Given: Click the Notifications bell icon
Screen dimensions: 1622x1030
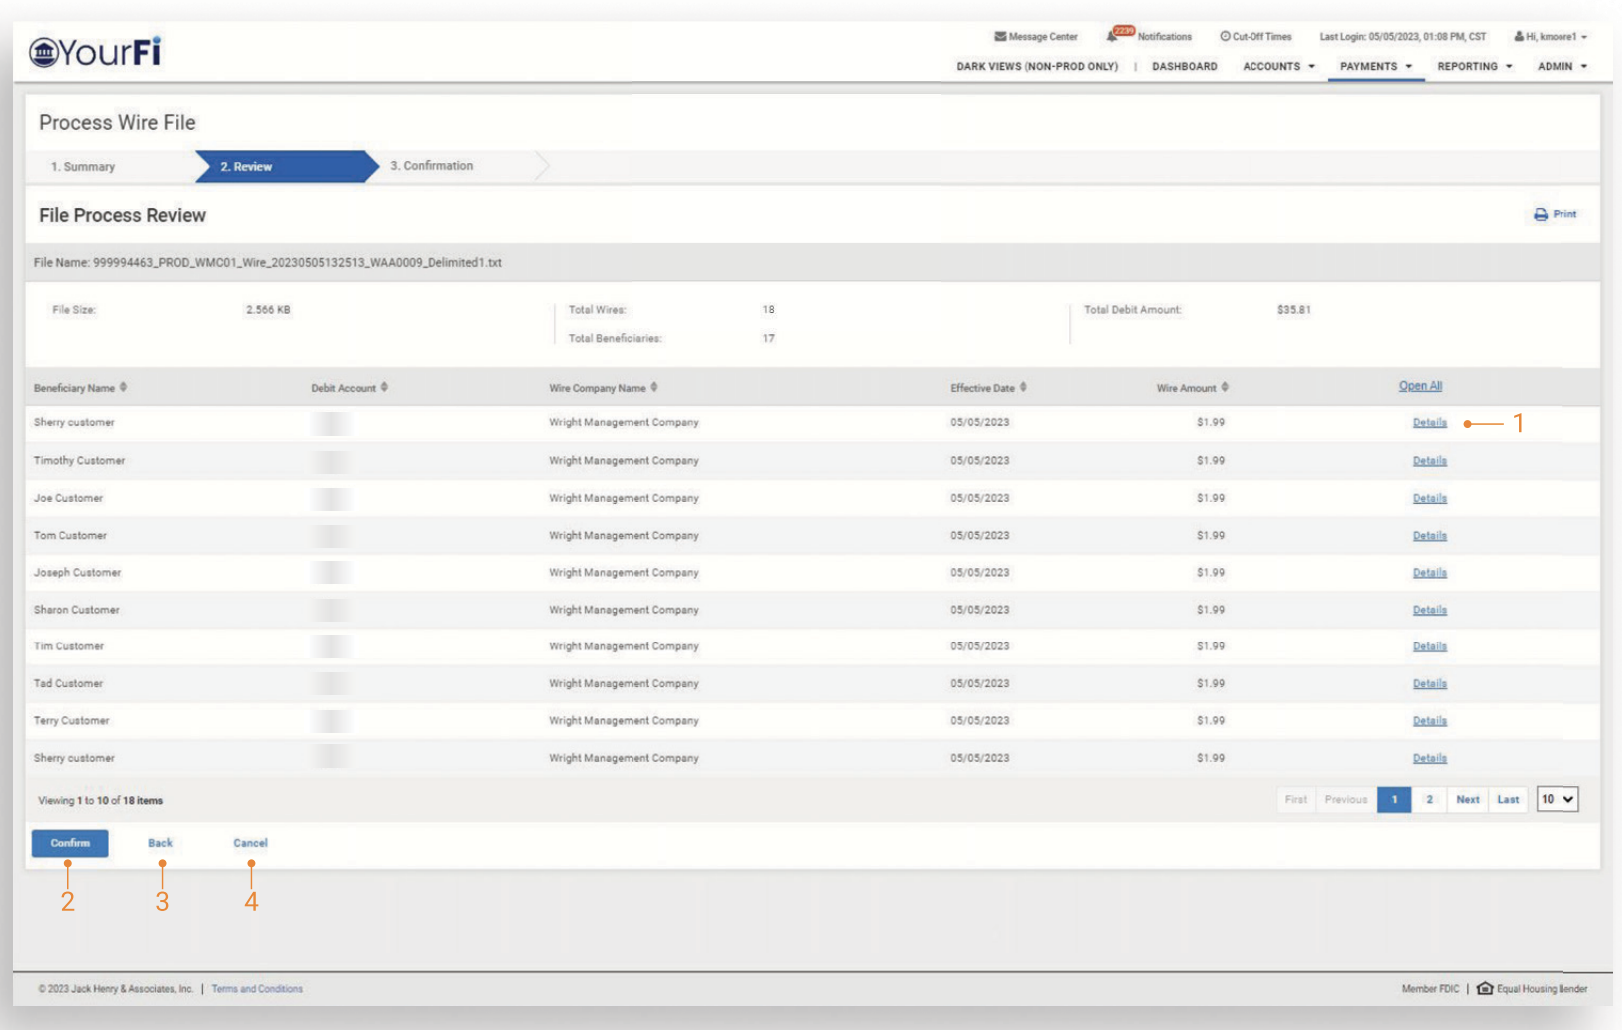Looking at the screenshot, I should pos(1112,37).
